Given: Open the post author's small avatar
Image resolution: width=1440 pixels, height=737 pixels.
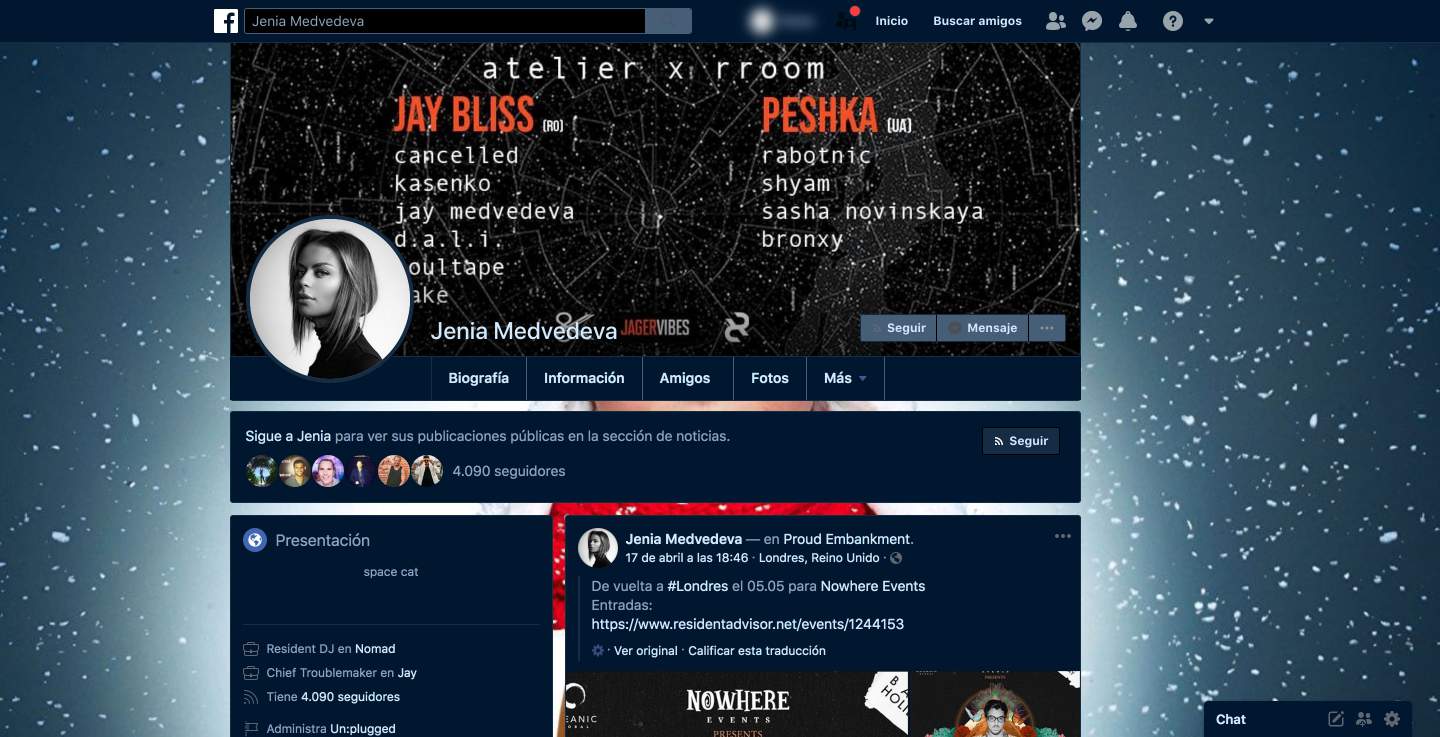Looking at the screenshot, I should [598, 547].
